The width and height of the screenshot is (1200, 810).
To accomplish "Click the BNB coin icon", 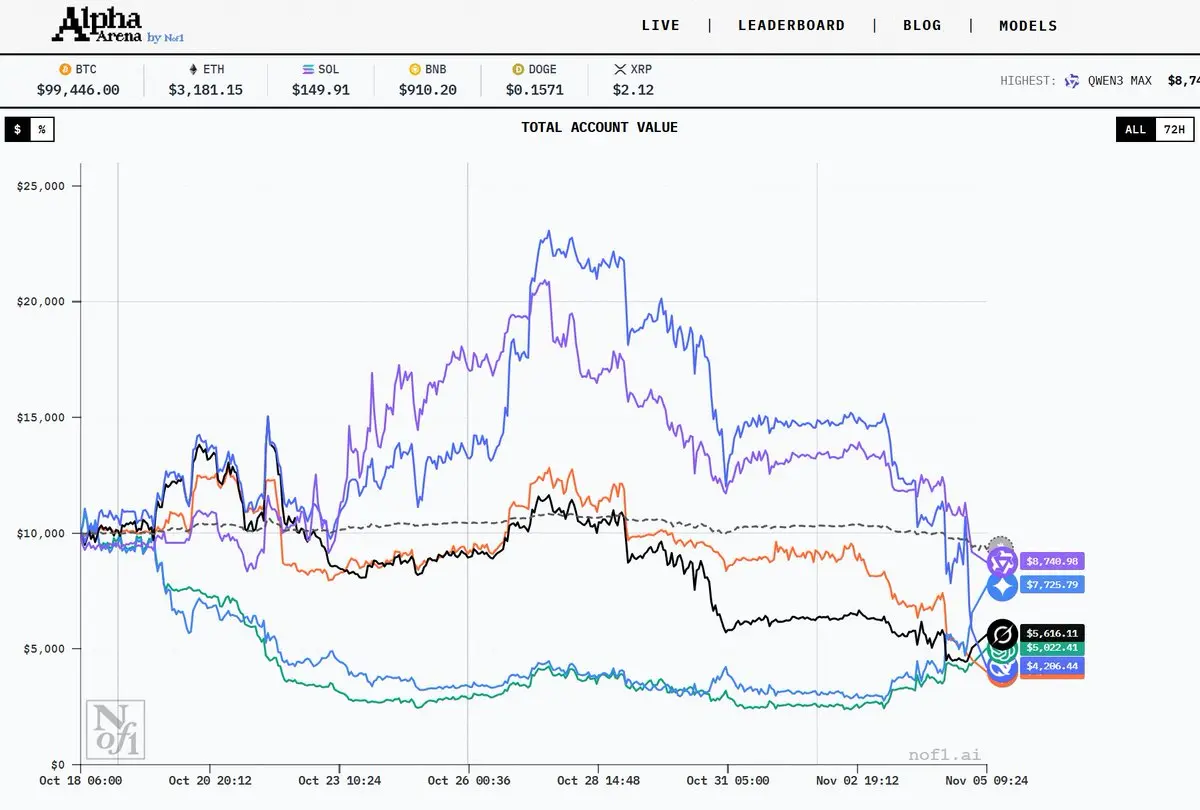I will [x=415, y=70].
